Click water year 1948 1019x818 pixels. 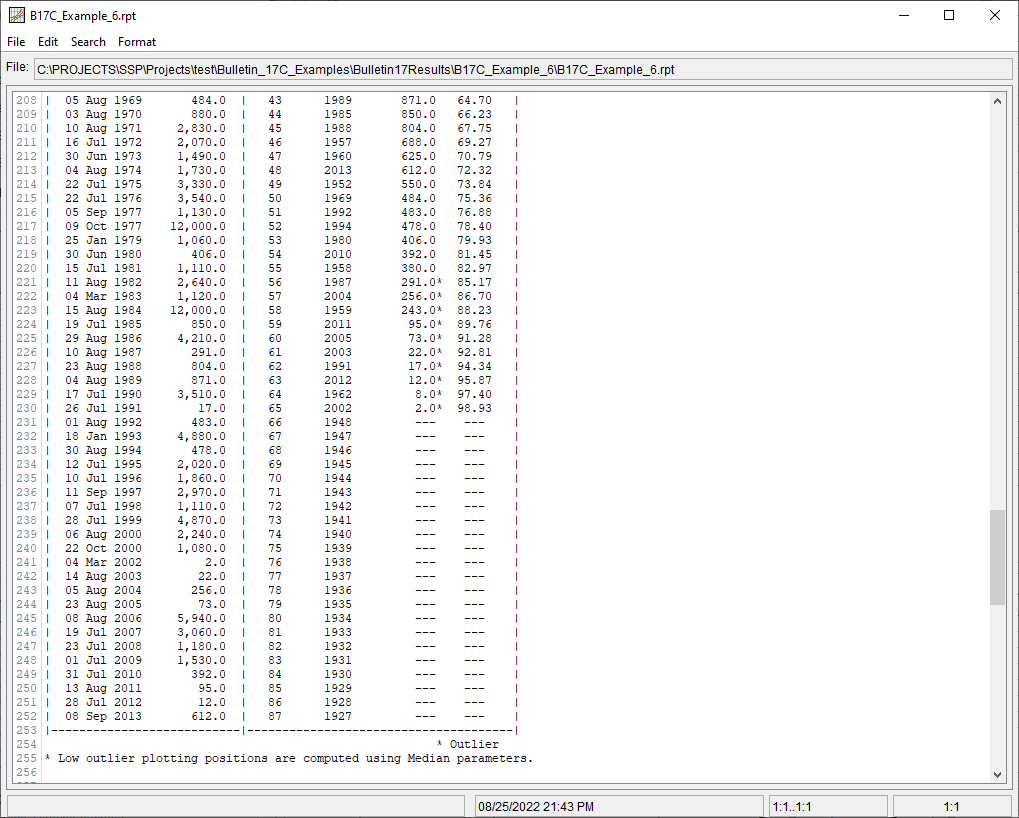pyautogui.click(x=338, y=422)
